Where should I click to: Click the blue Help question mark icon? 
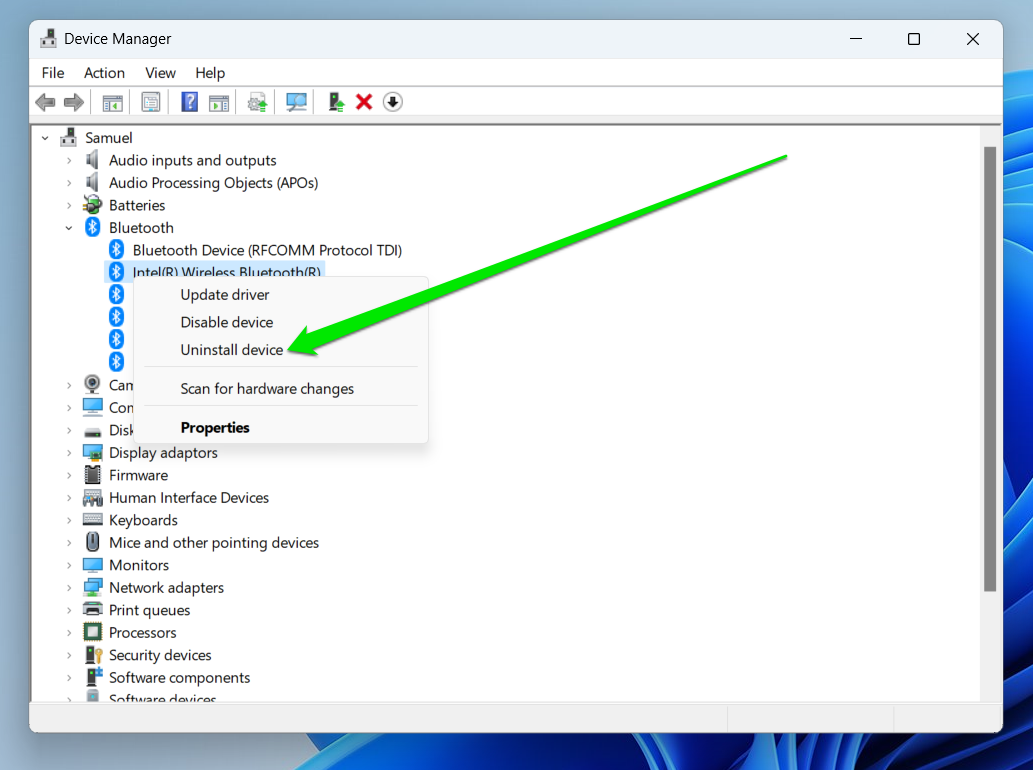pos(189,102)
